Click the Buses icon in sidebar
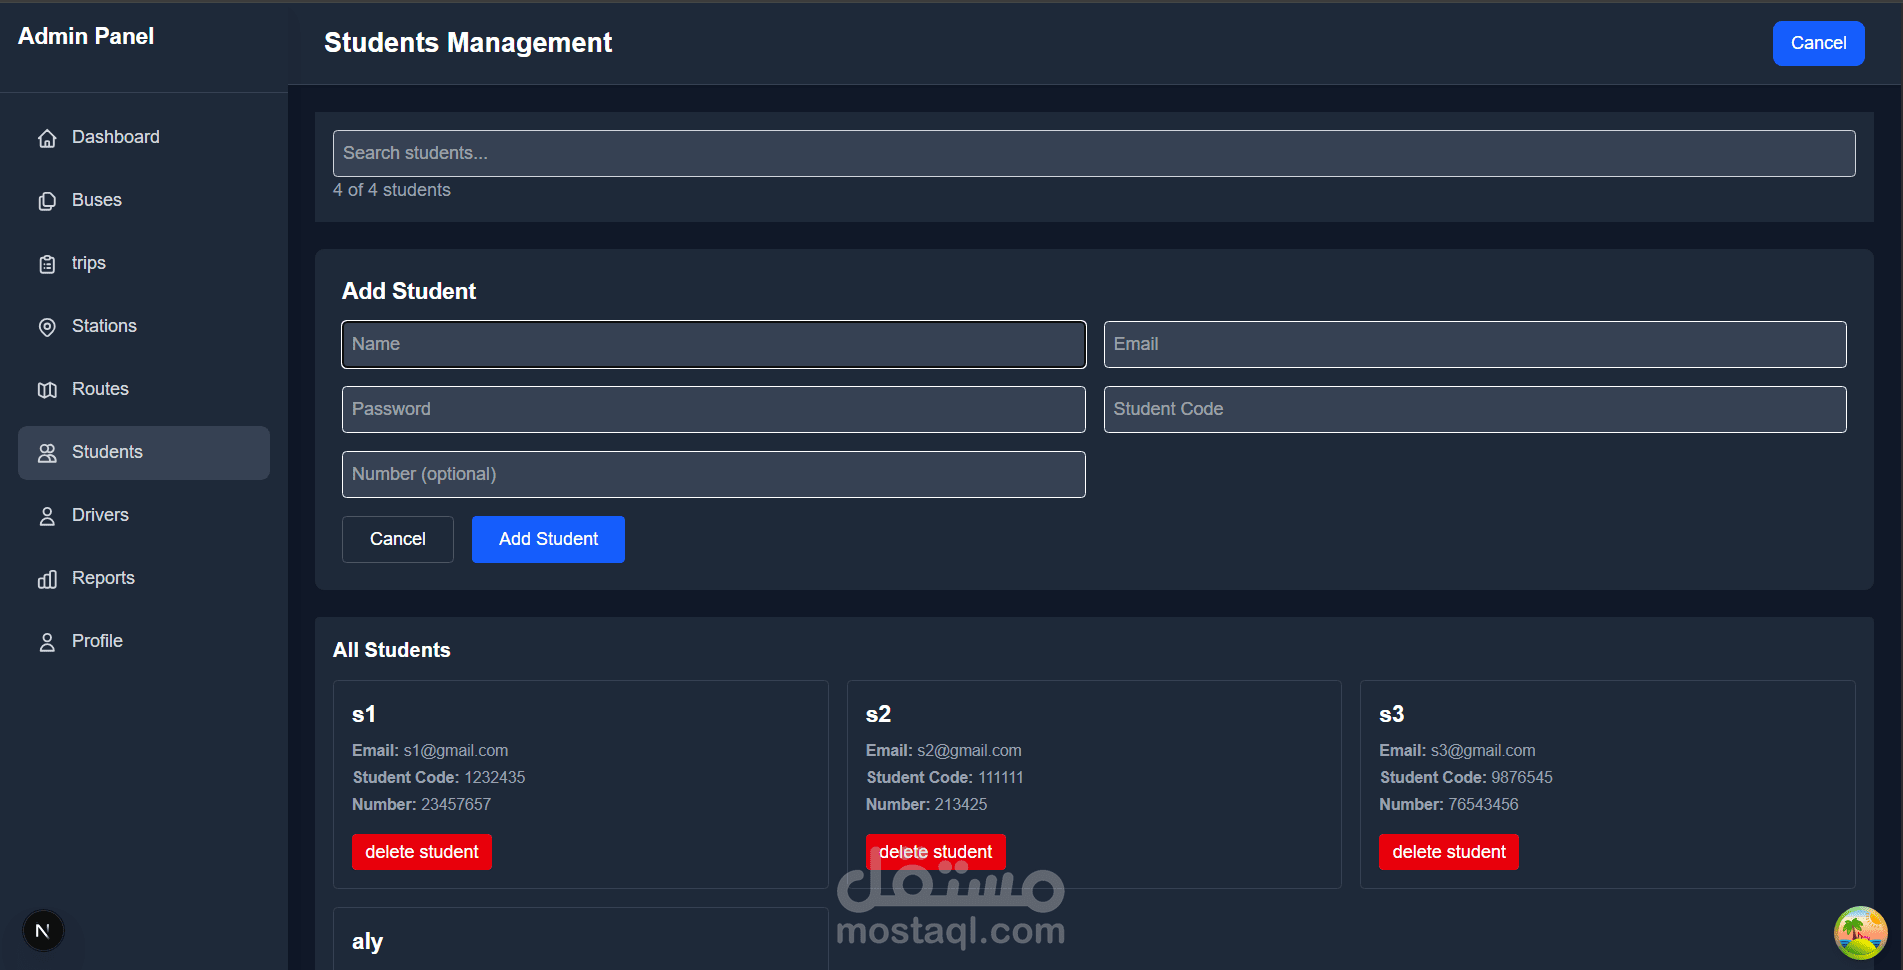The width and height of the screenshot is (1903, 970). pyautogui.click(x=47, y=201)
